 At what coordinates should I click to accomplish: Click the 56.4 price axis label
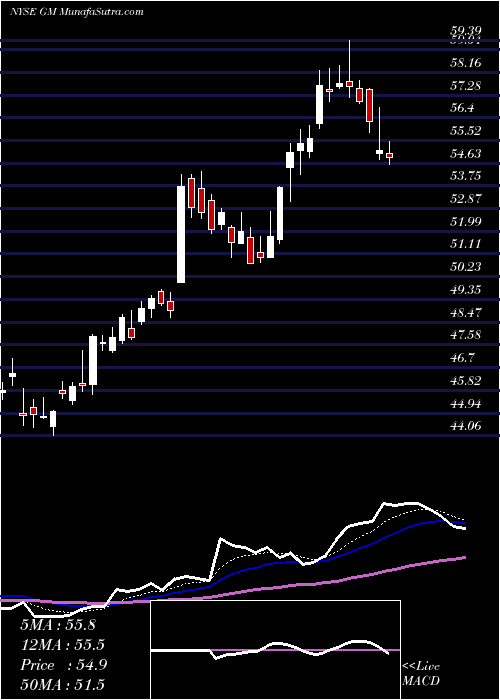[x=463, y=108]
